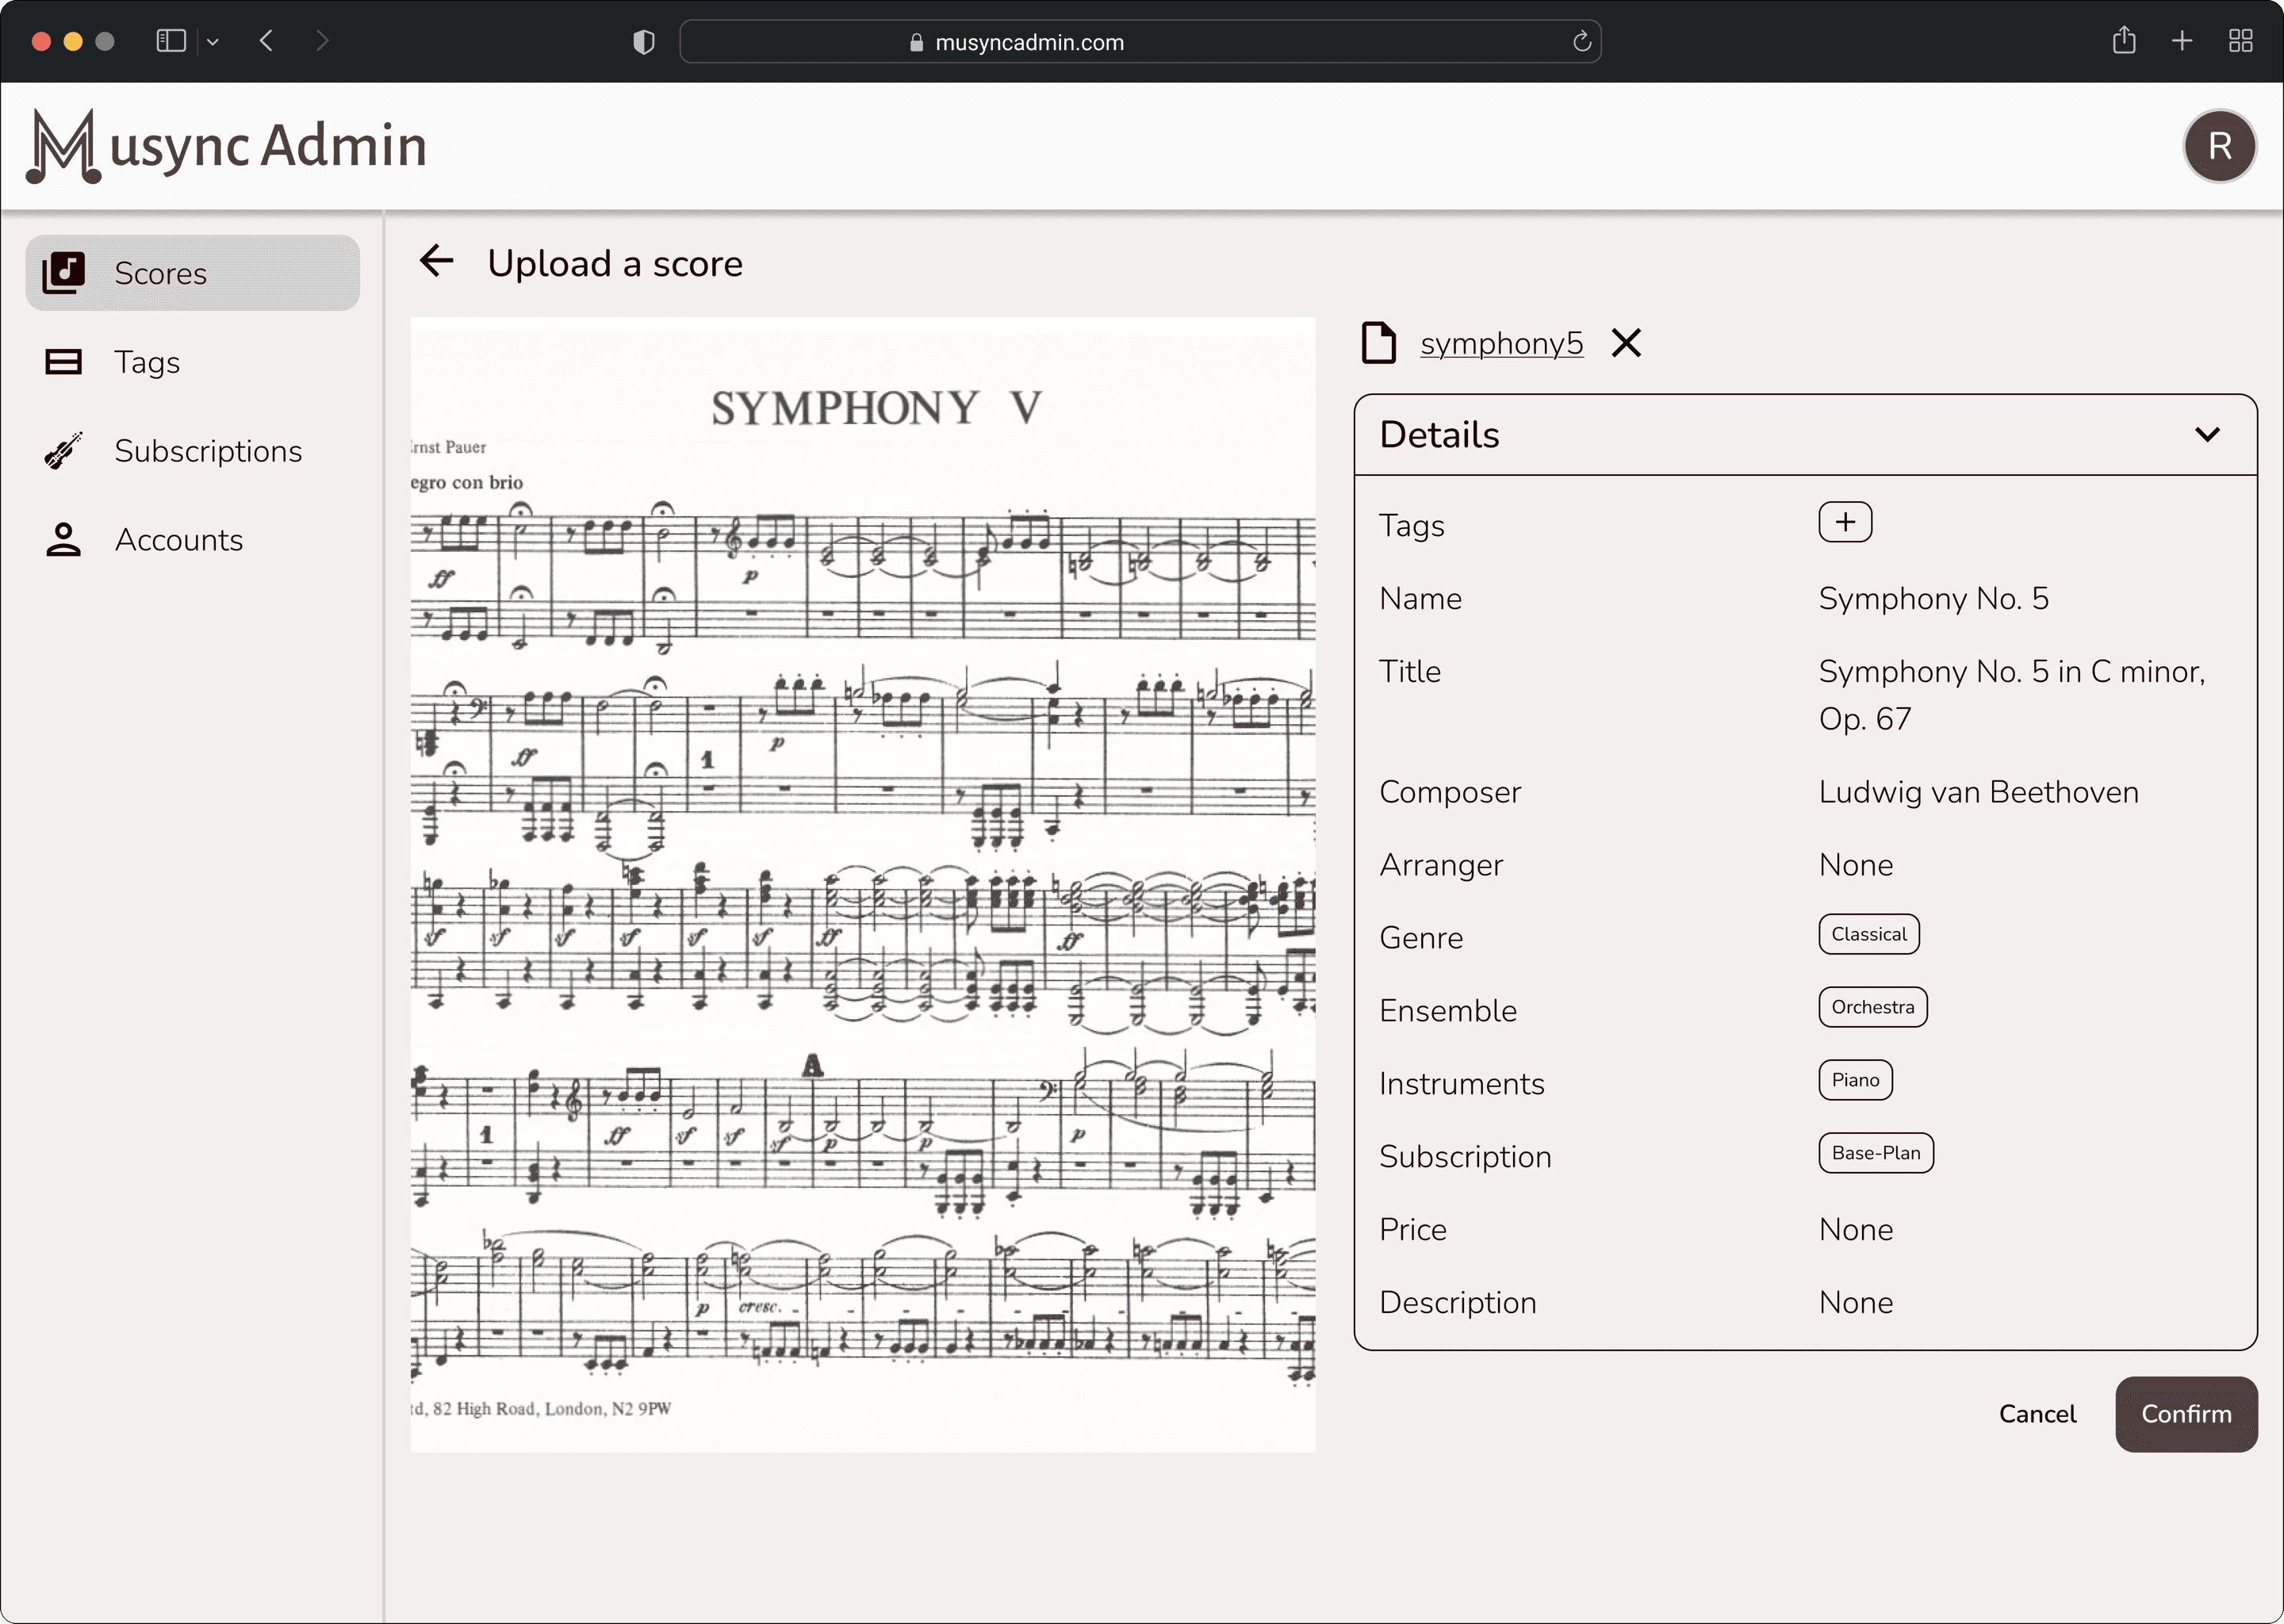This screenshot has height=1624, width=2284.
Task: Open the browser sidebar dropdown chevron
Action: click(213, 42)
